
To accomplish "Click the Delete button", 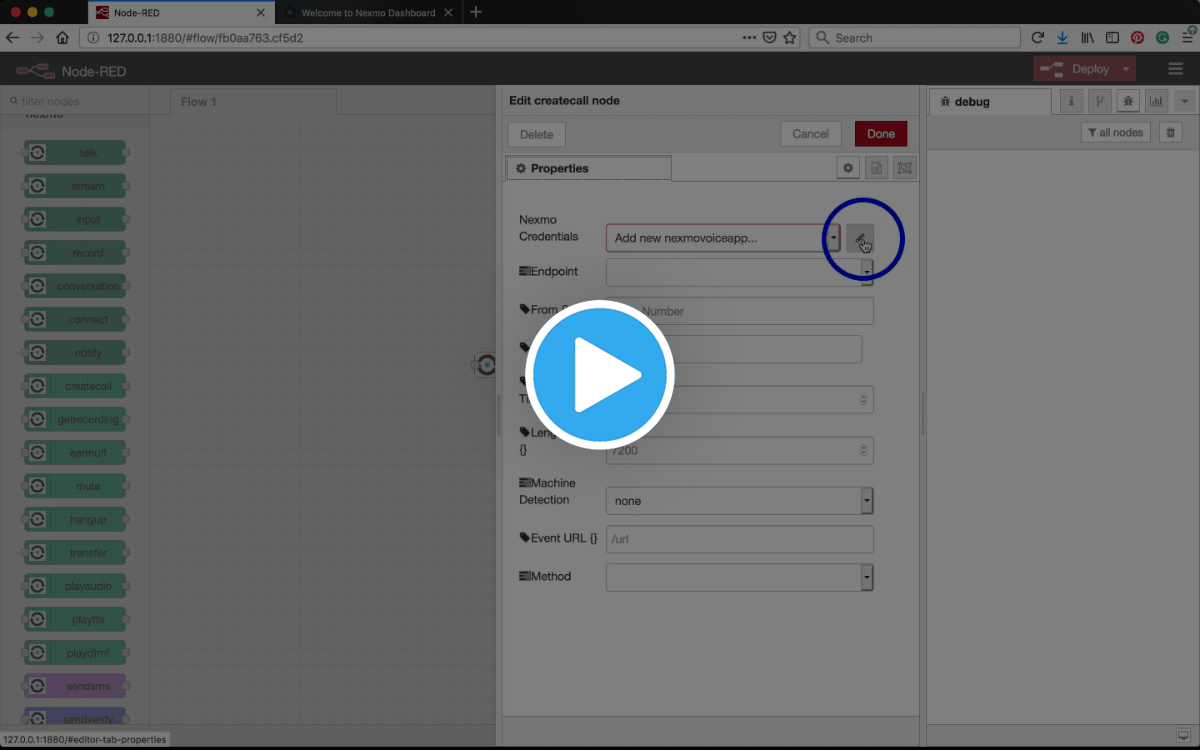I will pyautogui.click(x=536, y=135).
